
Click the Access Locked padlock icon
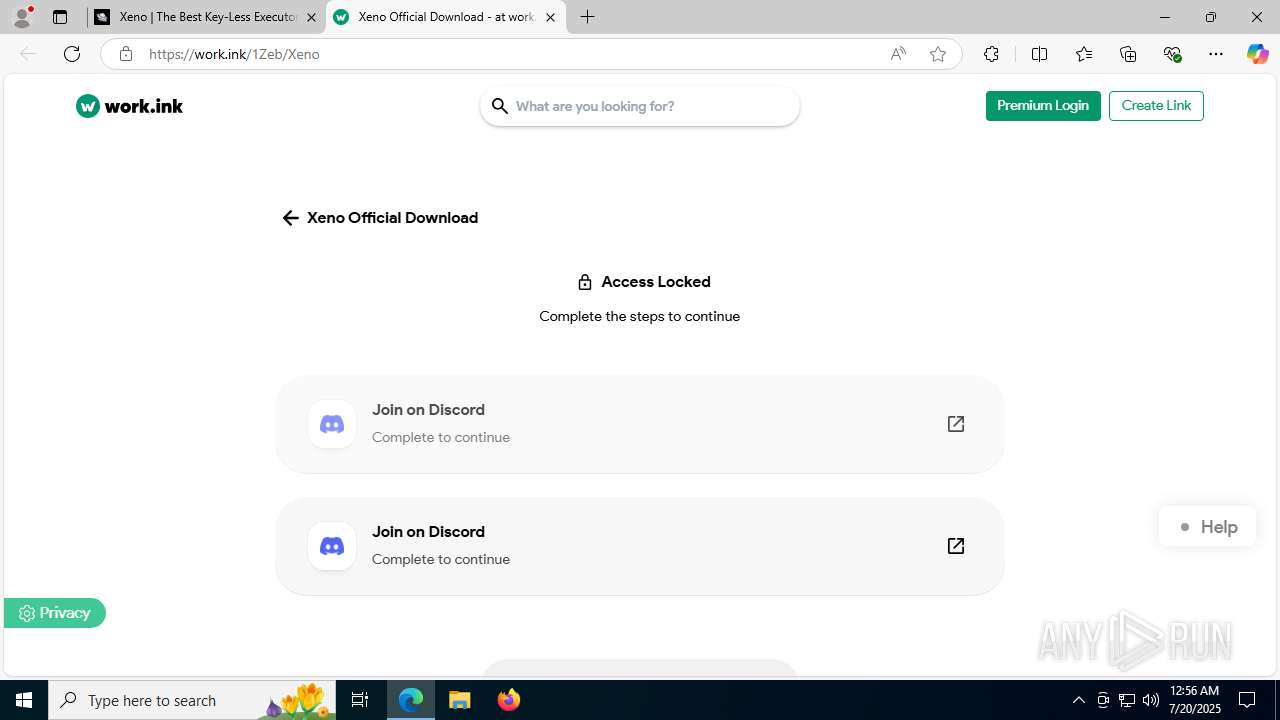(585, 282)
